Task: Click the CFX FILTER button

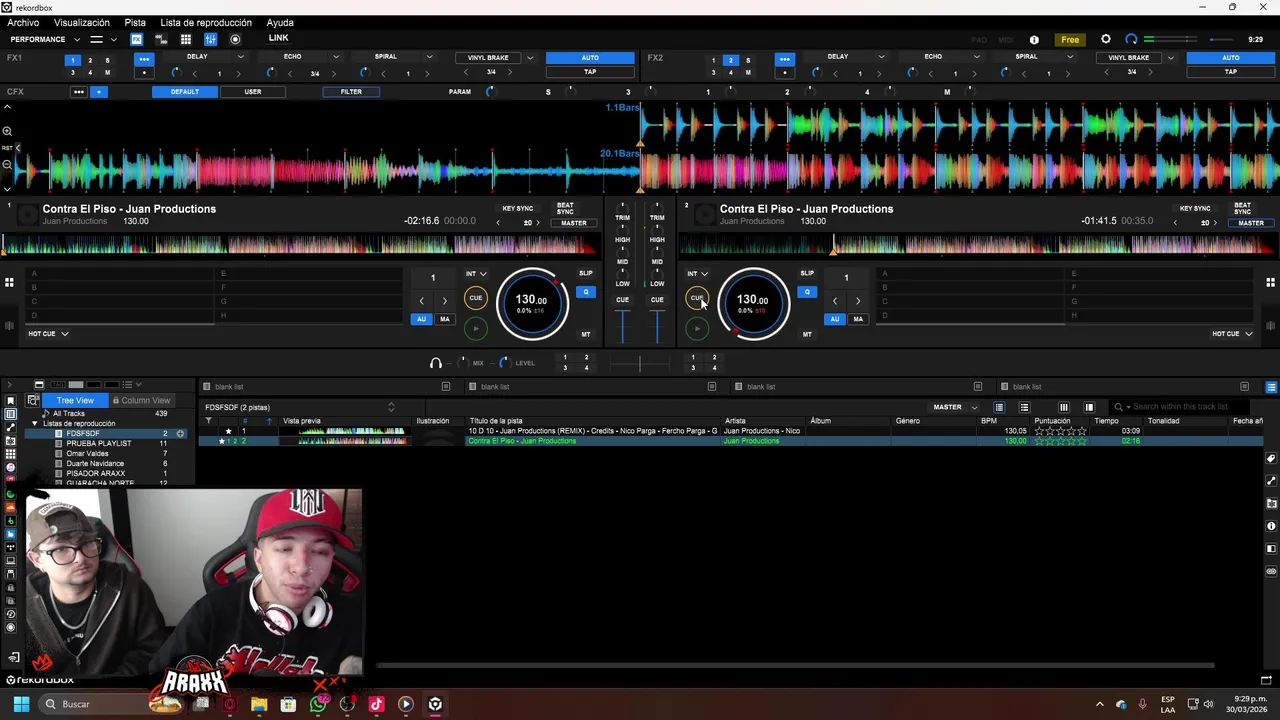Action: coord(351,92)
